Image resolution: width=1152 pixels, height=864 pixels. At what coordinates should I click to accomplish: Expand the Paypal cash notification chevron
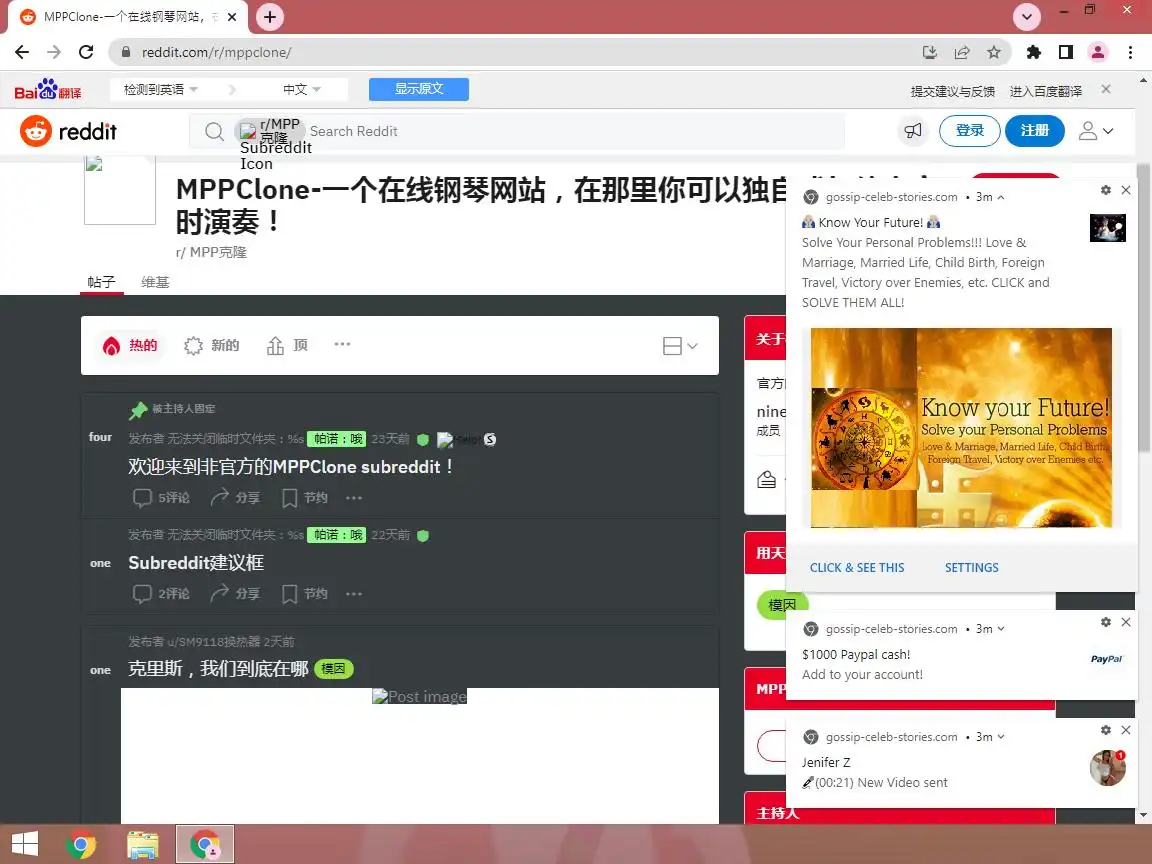click(1001, 629)
